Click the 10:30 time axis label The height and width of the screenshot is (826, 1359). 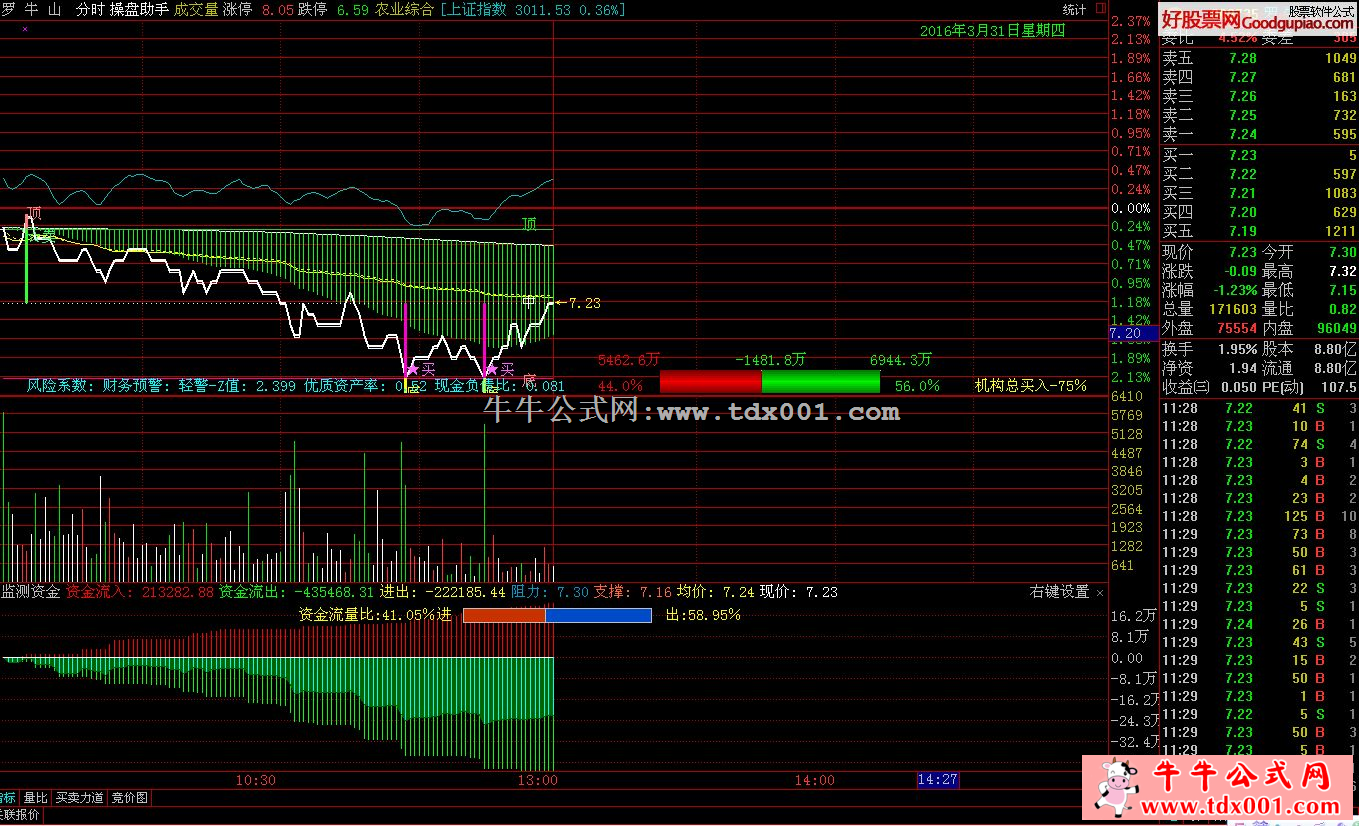pyautogui.click(x=255, y=779)
